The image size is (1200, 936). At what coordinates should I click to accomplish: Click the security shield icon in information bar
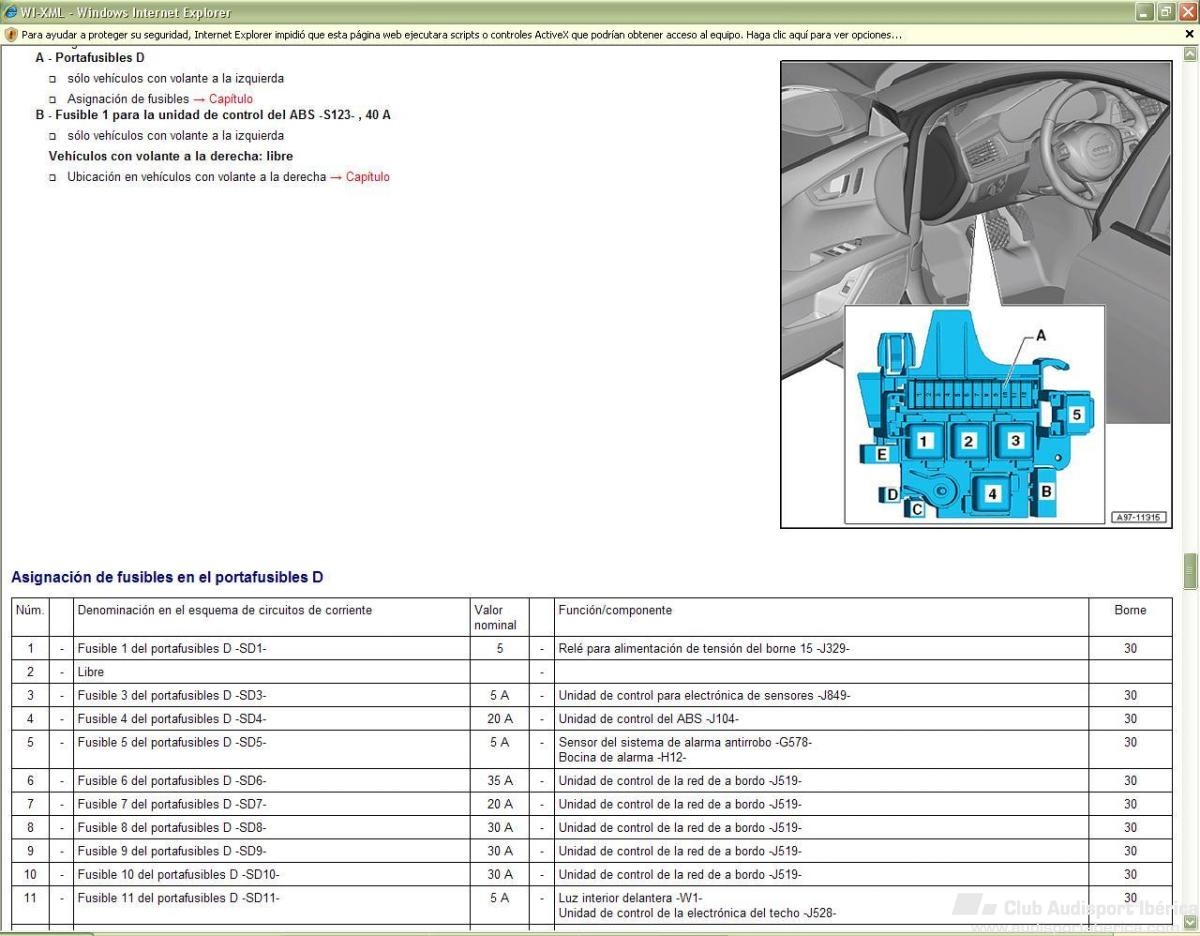pyautogui.click(x=11, y=34)
